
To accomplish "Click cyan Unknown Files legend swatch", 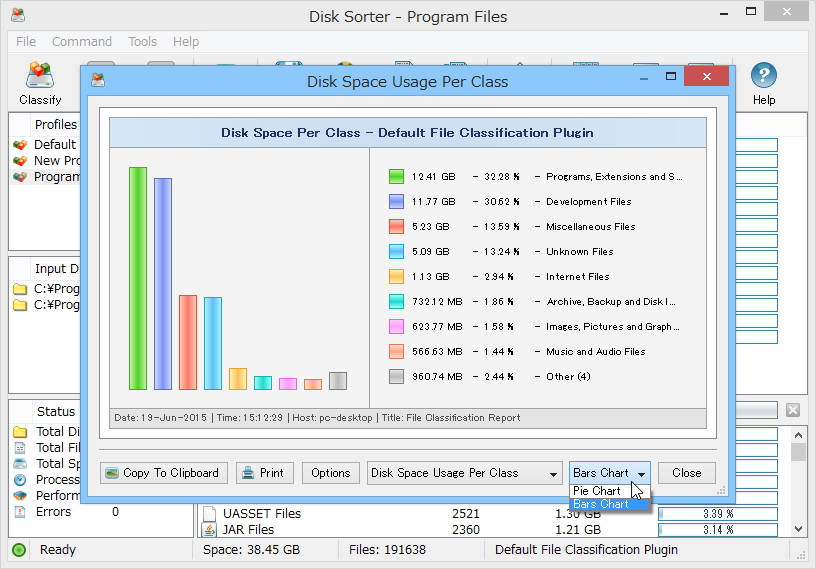I will point(396,251).
